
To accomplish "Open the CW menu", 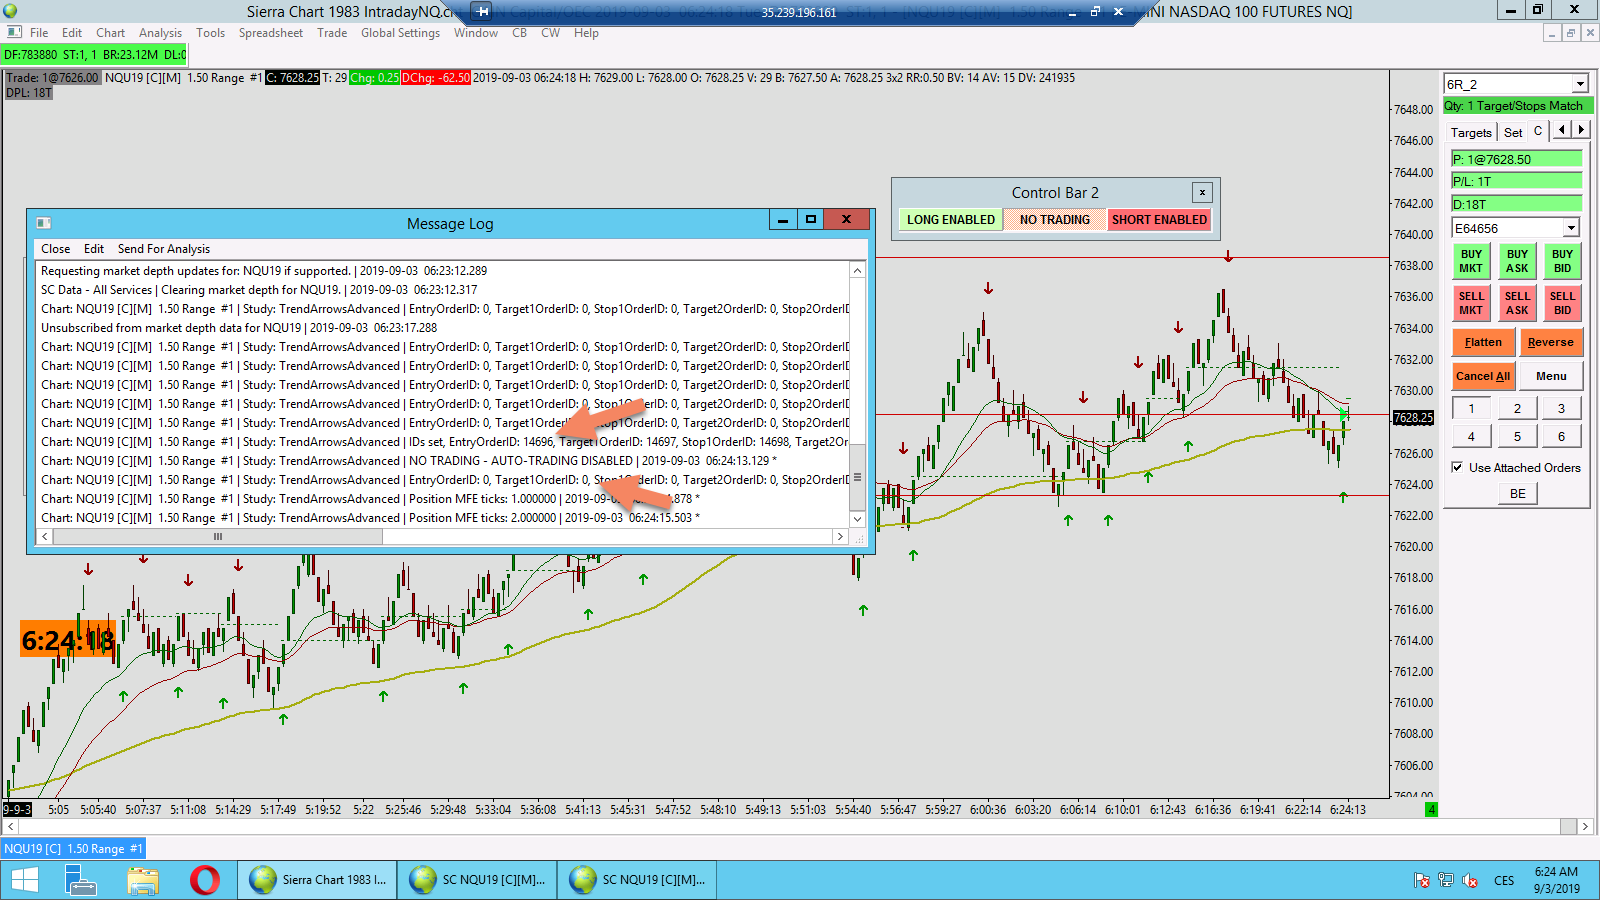I will point(550,33).
